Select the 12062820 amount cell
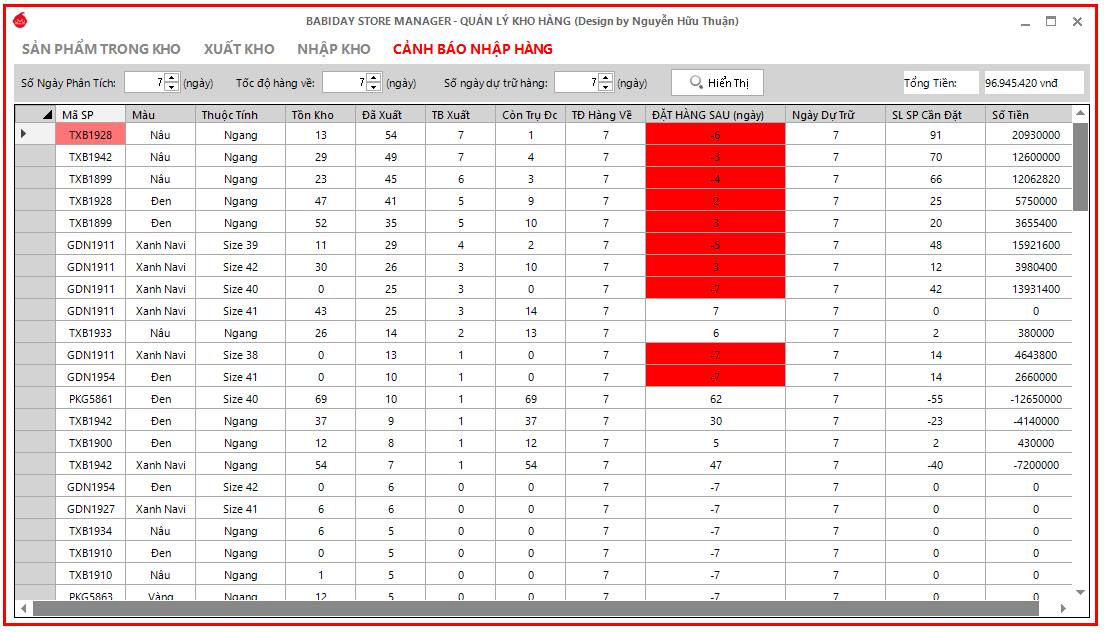This screenshot has width=1104, height=632. (x=1028, y=179)
